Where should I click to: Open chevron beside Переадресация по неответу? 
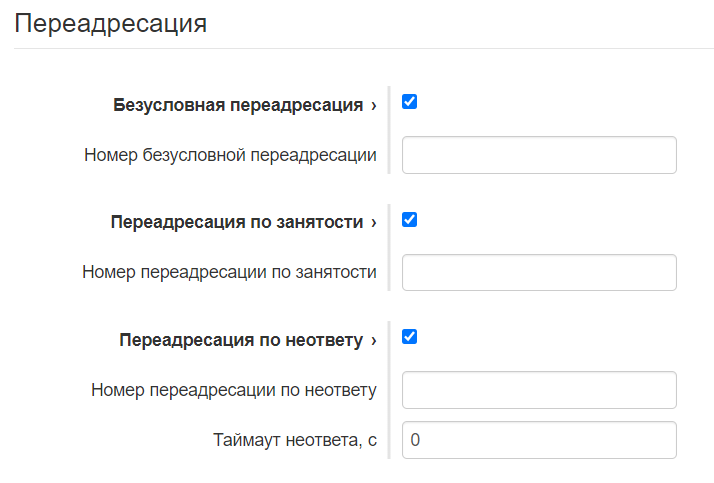point(373,340)
